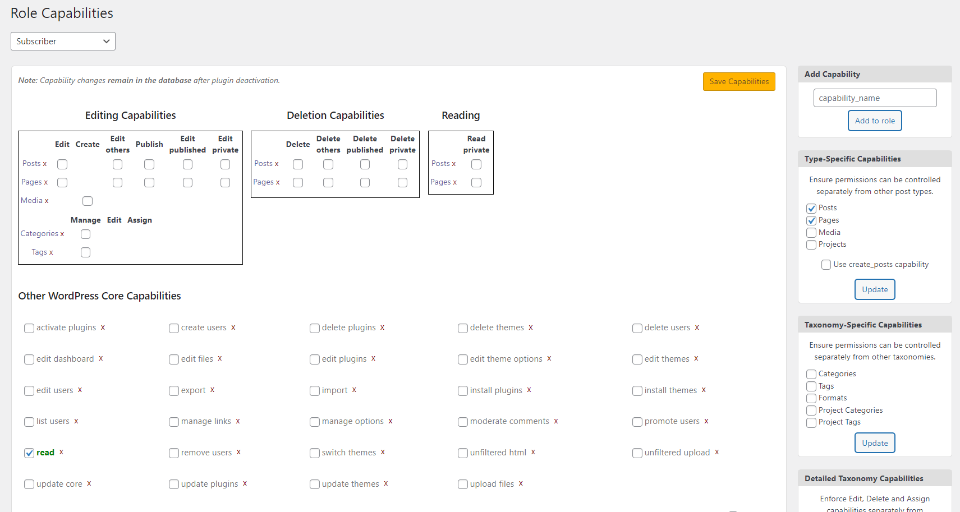Check the Project Categories taxonomy checkbox
Screen dimensions: 960x512
pyautogui.click(x=811, y=410)
